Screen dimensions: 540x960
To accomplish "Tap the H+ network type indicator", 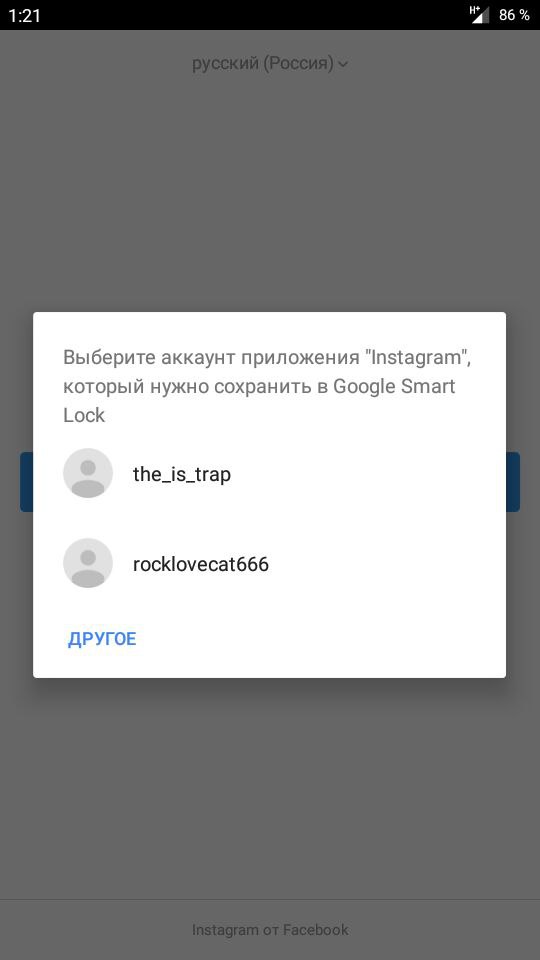I will coord(474,9).
